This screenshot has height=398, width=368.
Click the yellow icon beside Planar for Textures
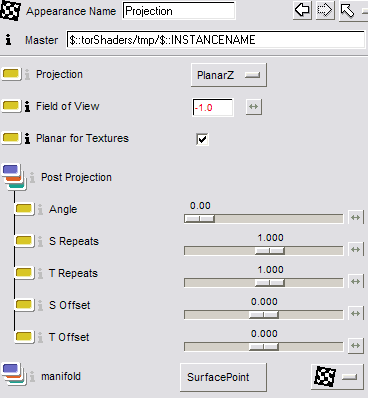(x=11, y=138)
